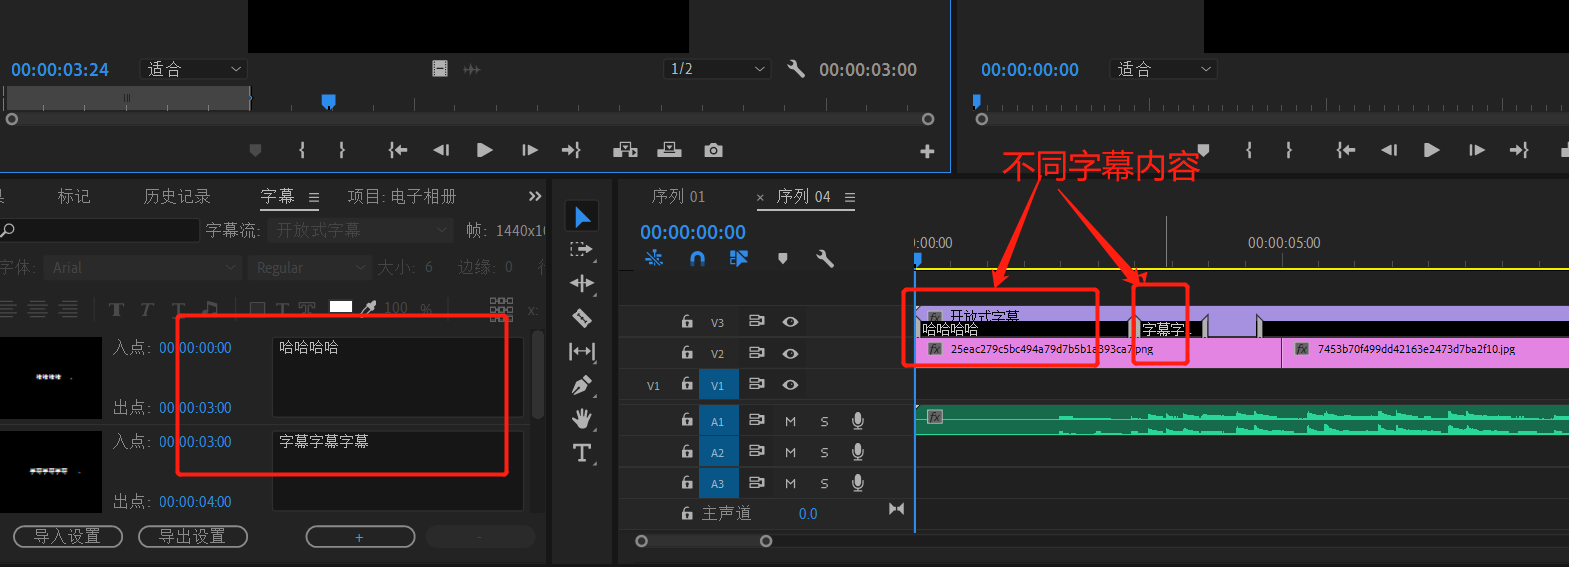Hide track V3 with eye toggle
The image size is (1569, 567).
[790, 322]
